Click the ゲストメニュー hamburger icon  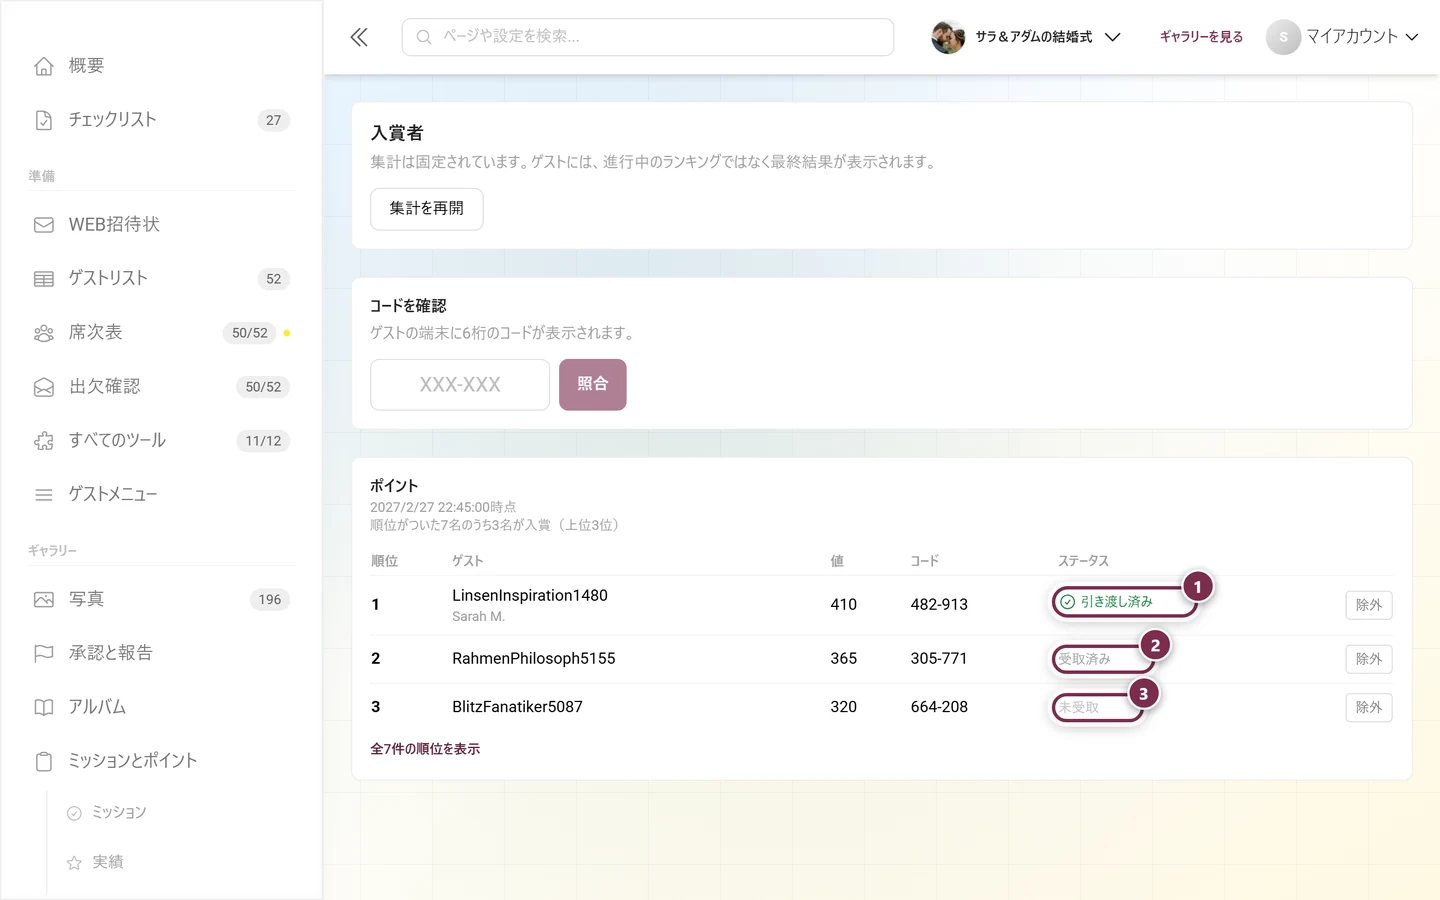pos(44,495)
